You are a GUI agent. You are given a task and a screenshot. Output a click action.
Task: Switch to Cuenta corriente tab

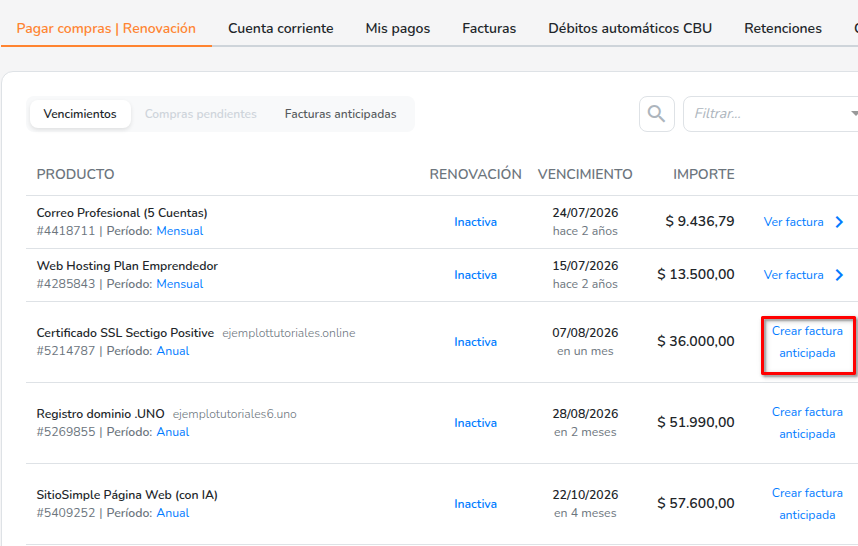[x=281, y=28]
